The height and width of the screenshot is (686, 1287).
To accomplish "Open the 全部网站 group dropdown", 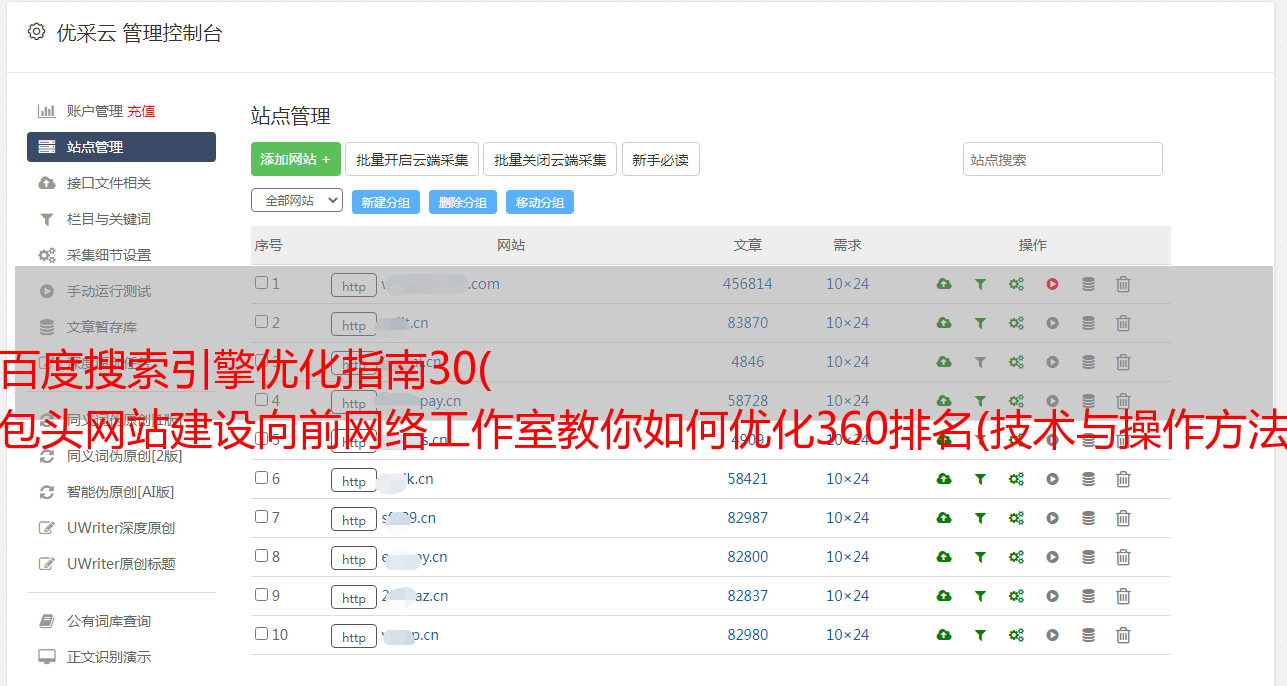I will 297,200.
